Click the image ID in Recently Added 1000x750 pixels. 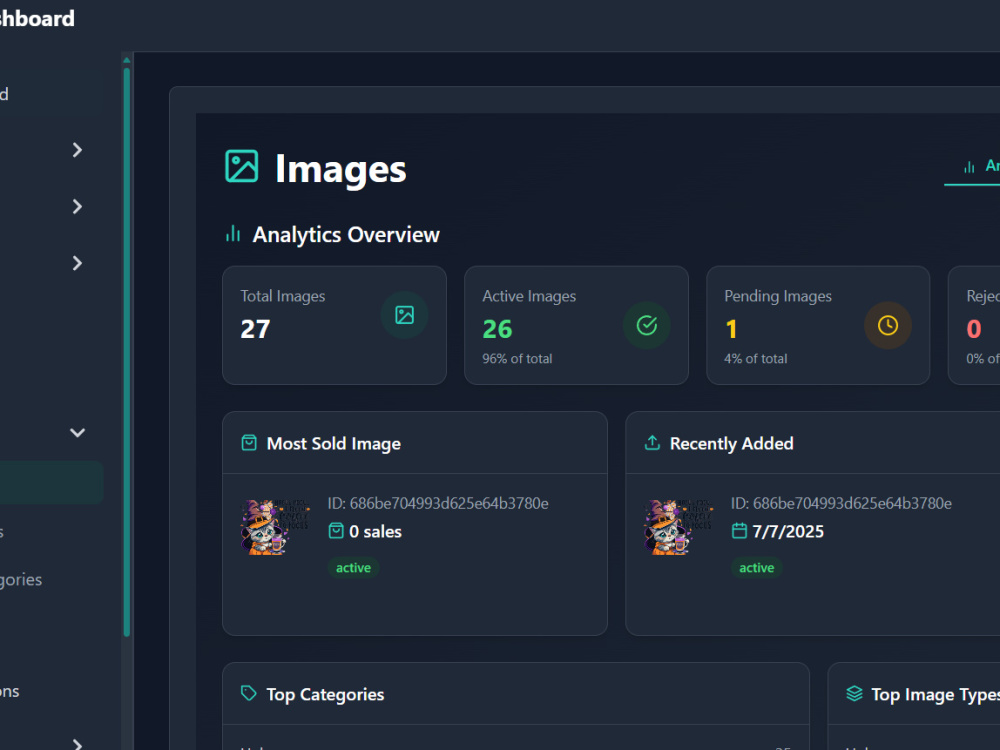pyautogui.click(x=841, y=503)
